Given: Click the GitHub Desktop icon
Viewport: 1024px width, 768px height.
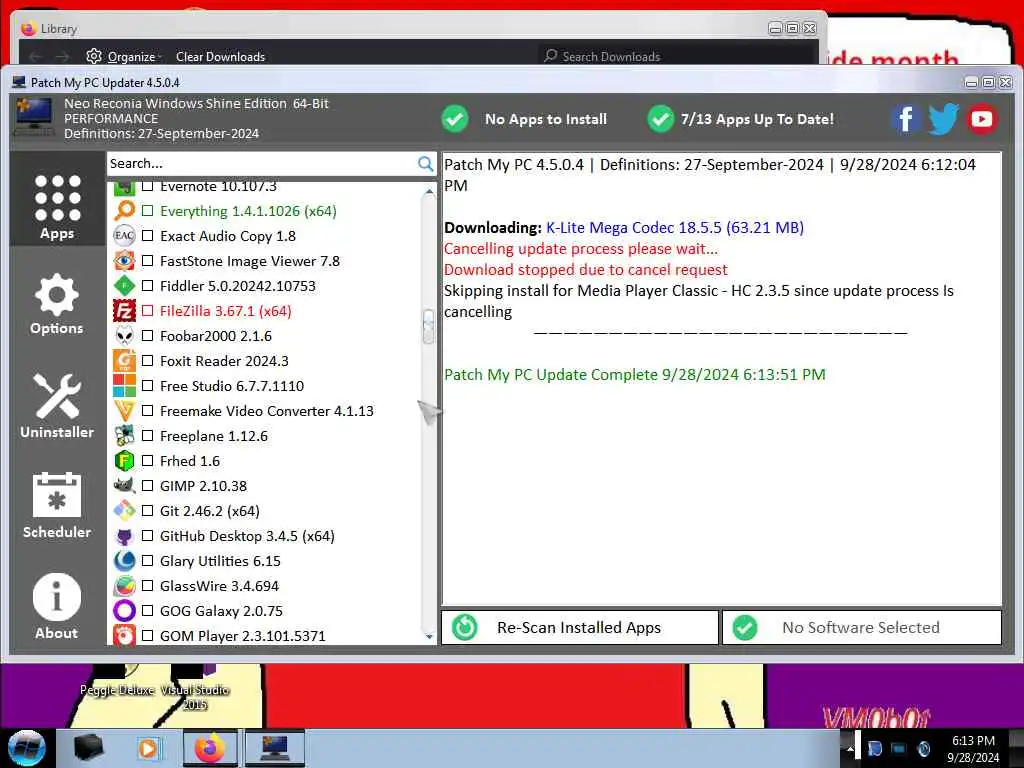Looking at the screenshot, I should (x=124, y=536).
